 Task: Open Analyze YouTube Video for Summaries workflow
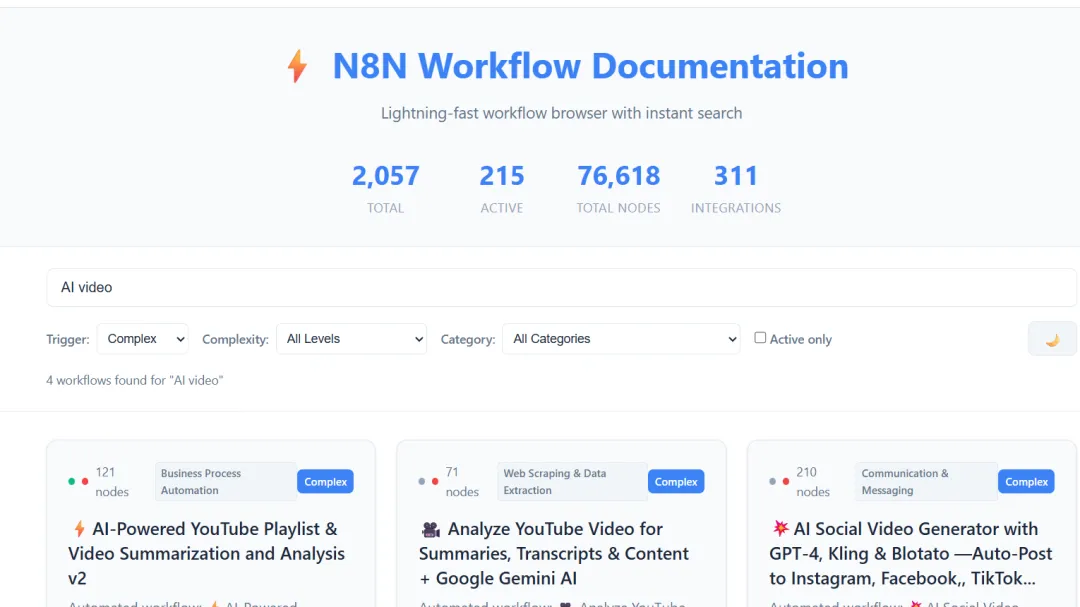pos(554,553)
